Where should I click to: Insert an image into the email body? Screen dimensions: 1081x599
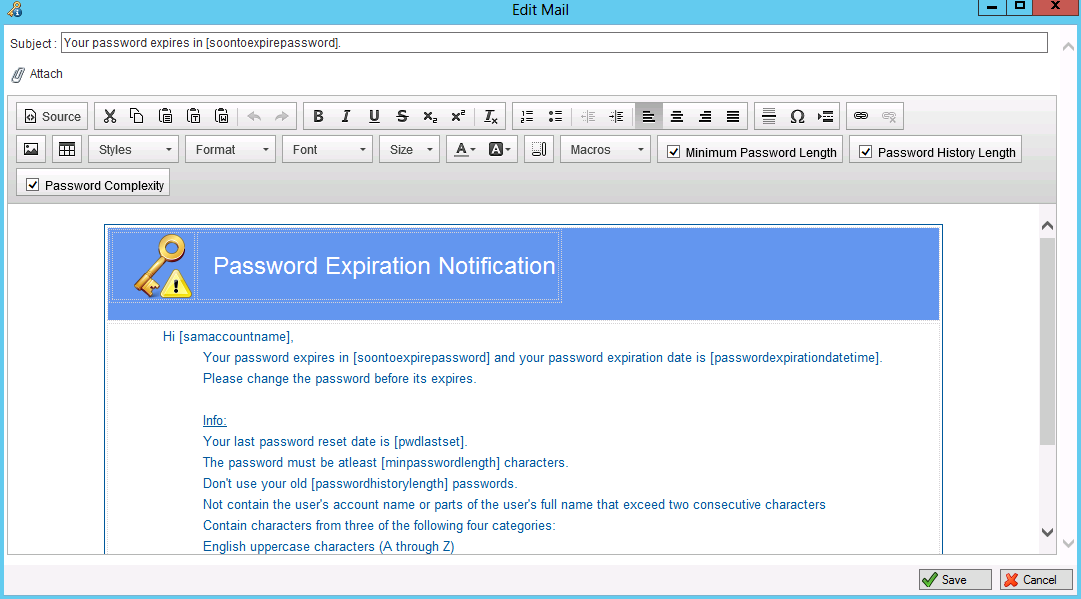click(30, 149)
